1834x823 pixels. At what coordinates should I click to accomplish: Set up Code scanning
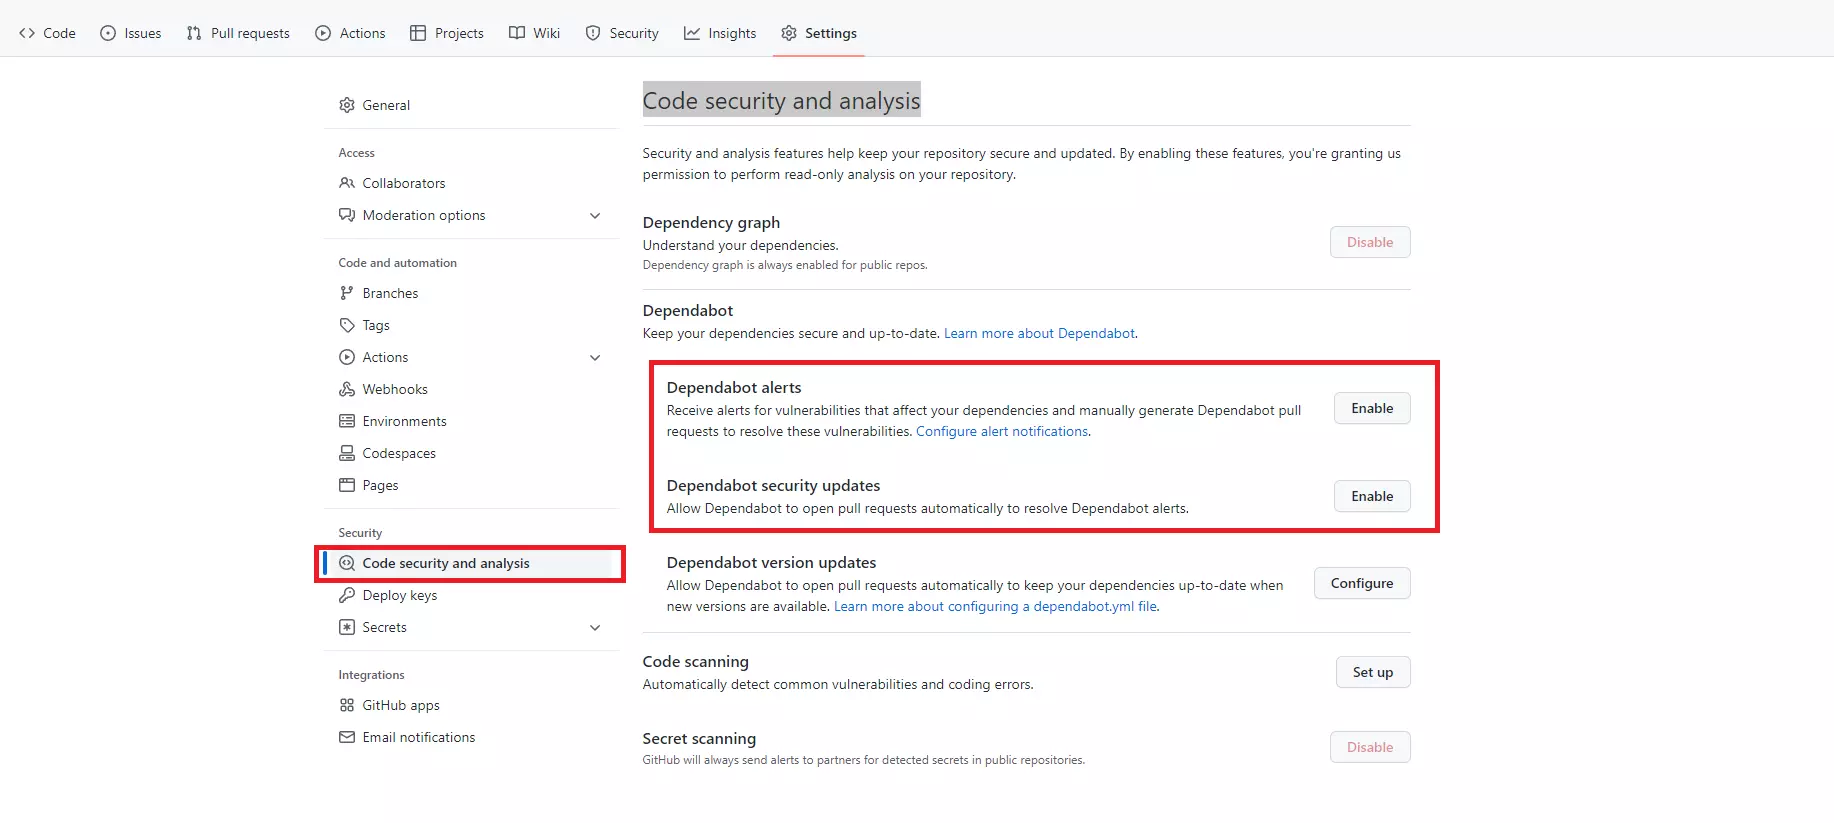pos(1372,672)
